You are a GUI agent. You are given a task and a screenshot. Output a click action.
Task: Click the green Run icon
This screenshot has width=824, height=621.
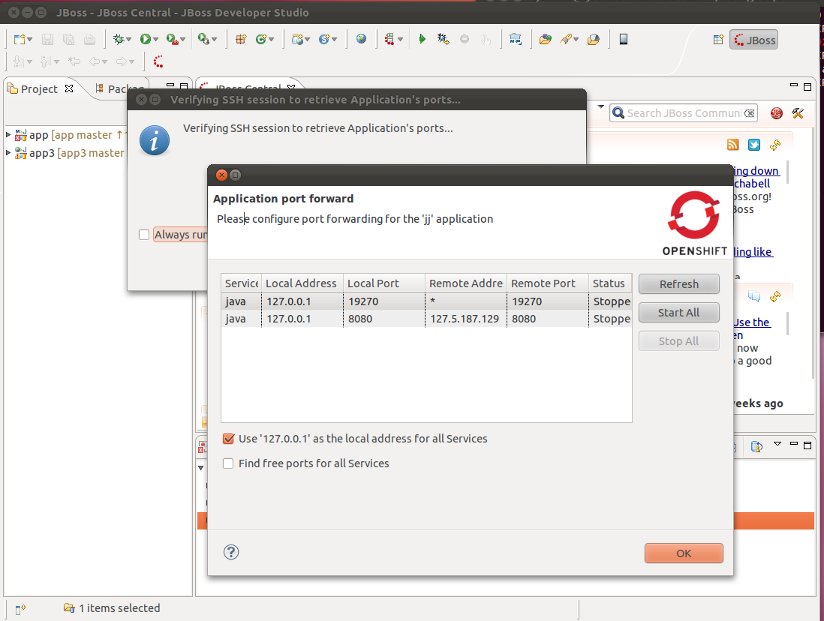(x=145, y=39)
